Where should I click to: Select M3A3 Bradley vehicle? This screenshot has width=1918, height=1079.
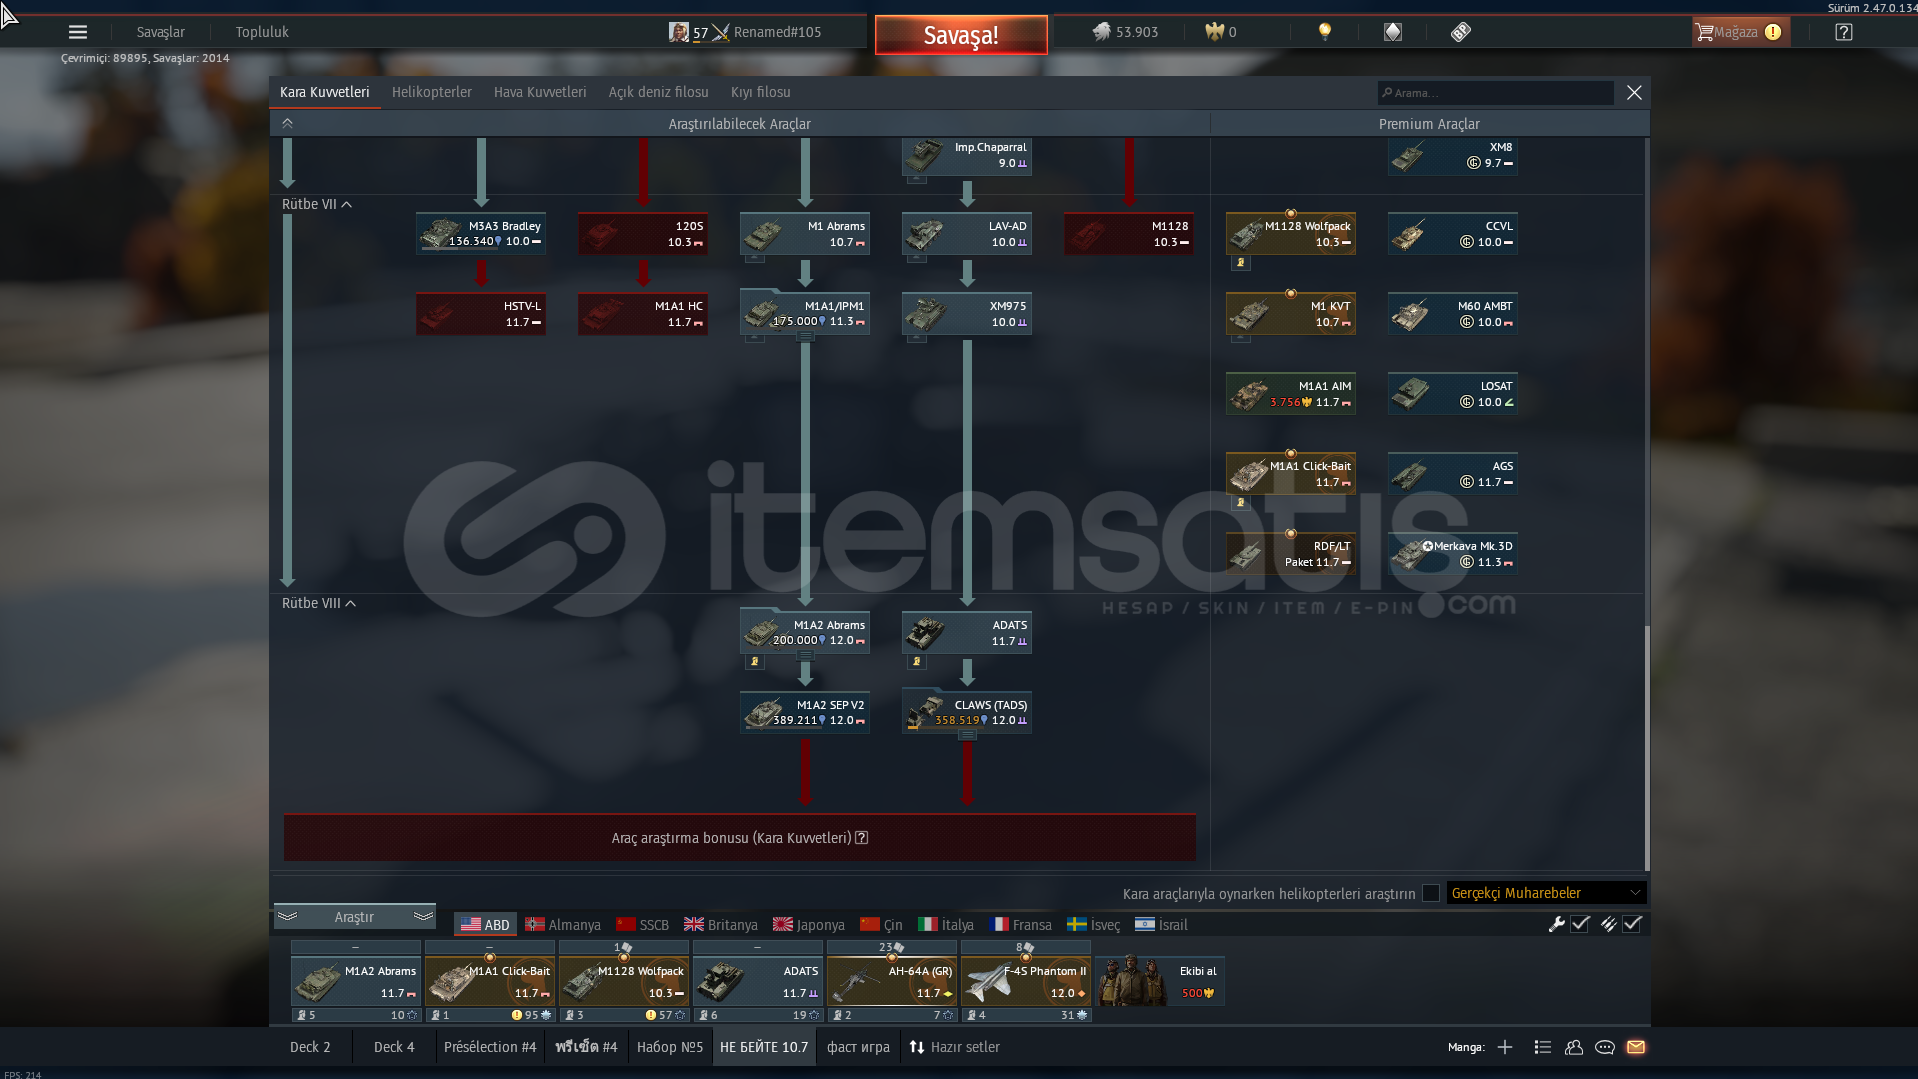pos(481,233)
